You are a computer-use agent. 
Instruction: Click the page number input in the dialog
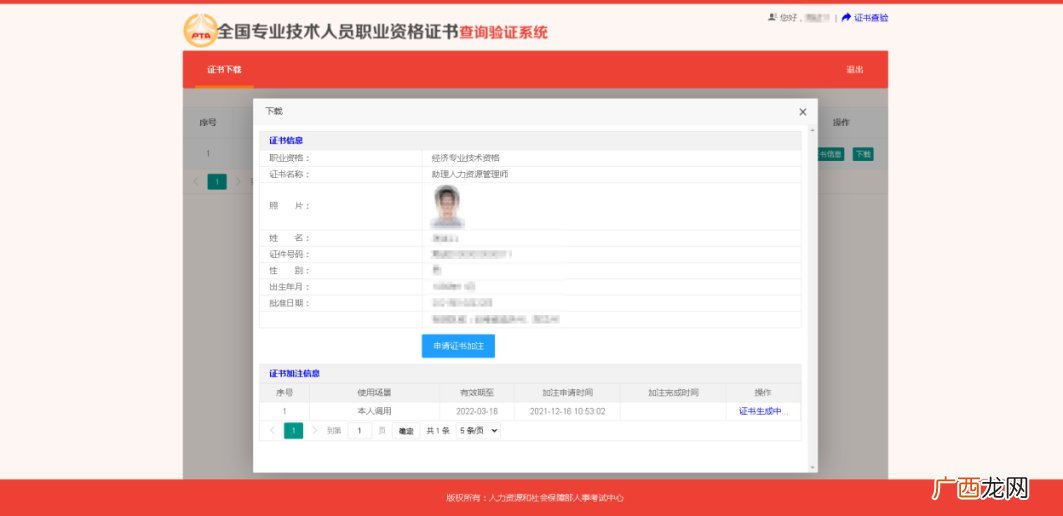pyautogui.click(x=359, y=431)
